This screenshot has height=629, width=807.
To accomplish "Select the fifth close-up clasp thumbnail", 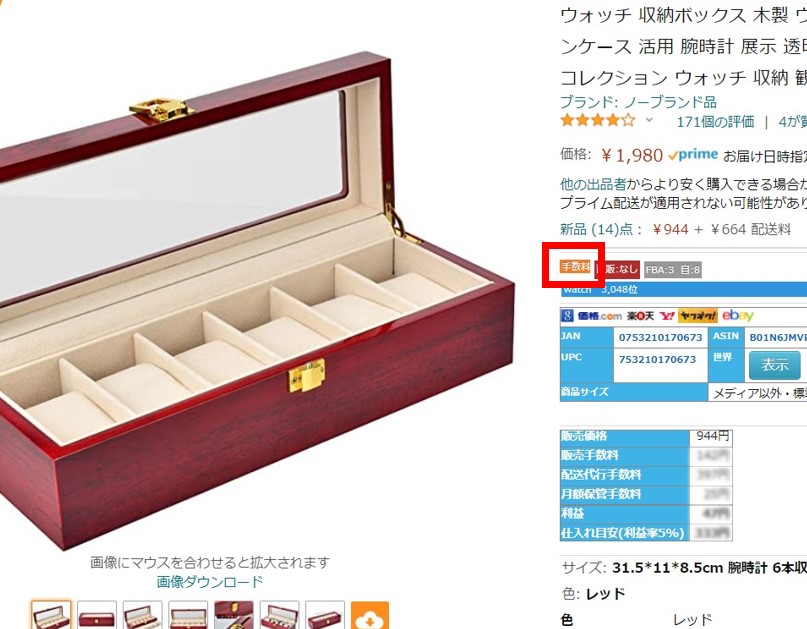I will coord(234,615).
